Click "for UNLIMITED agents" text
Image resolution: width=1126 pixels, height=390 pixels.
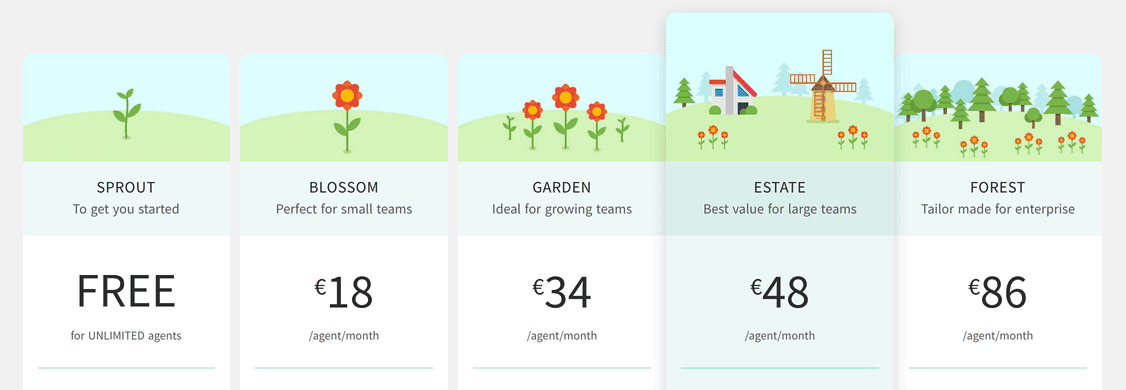click(x=126, y=335)
